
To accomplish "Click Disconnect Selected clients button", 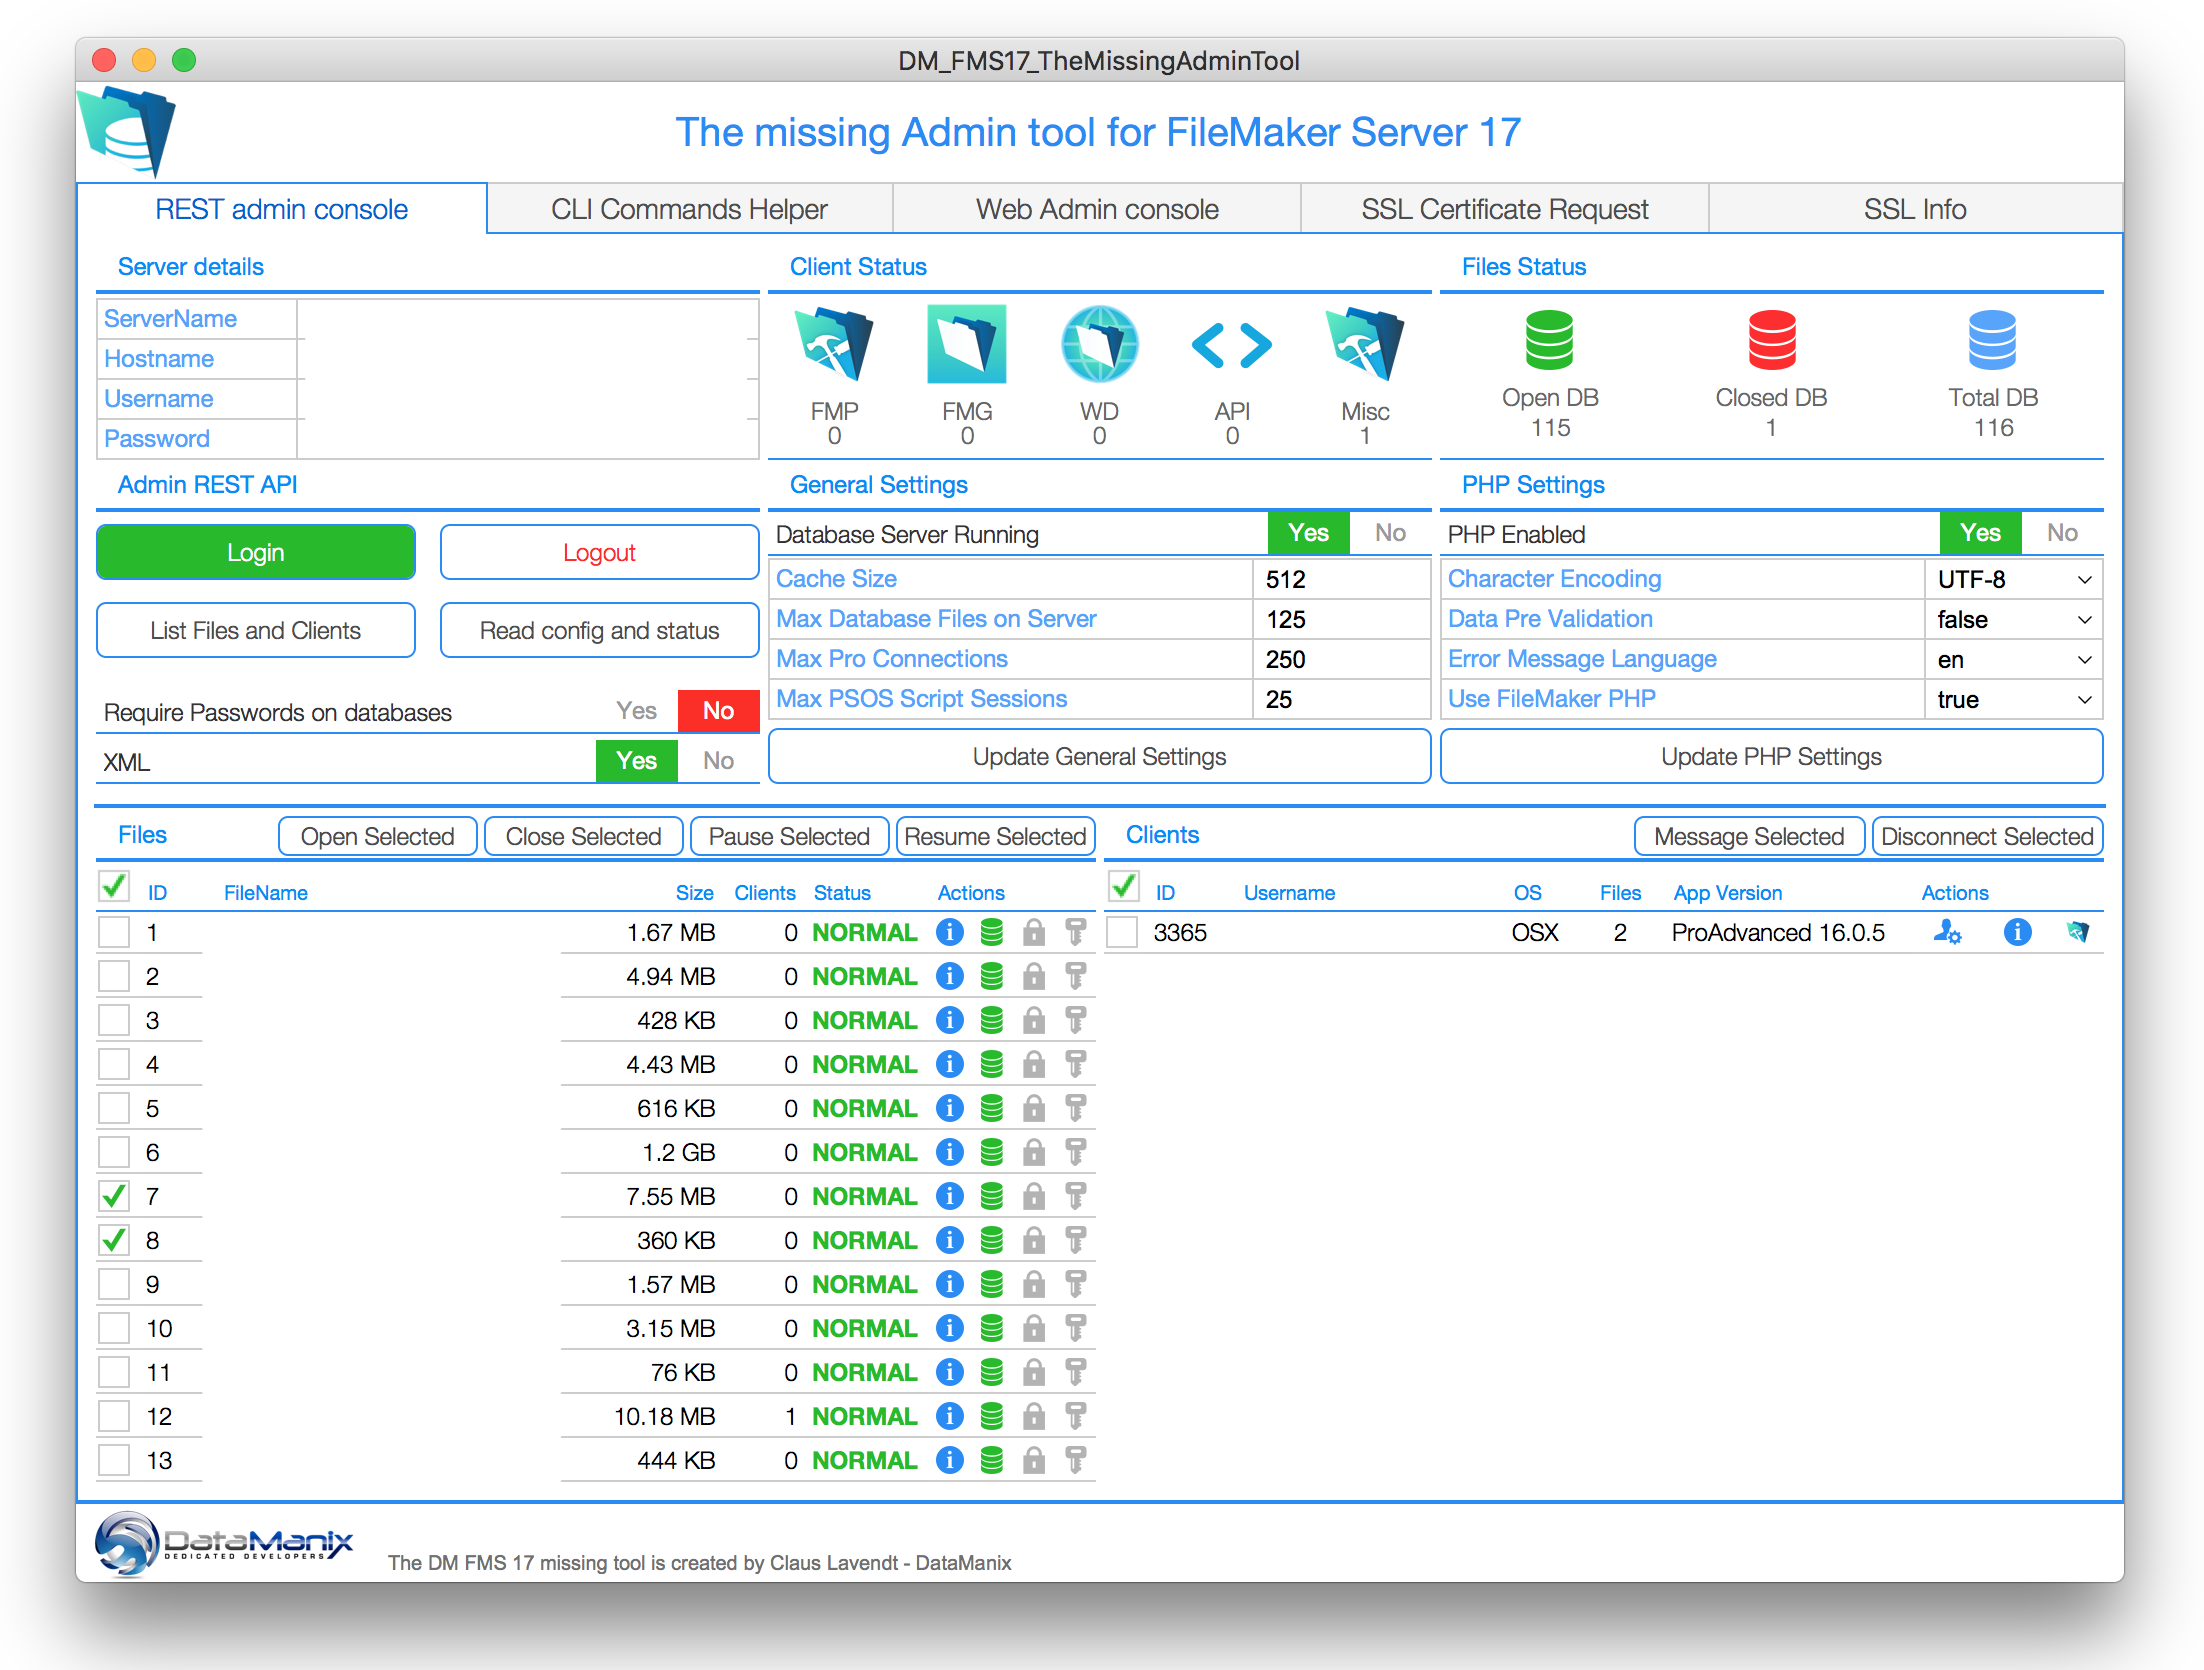I will 1988,836.
